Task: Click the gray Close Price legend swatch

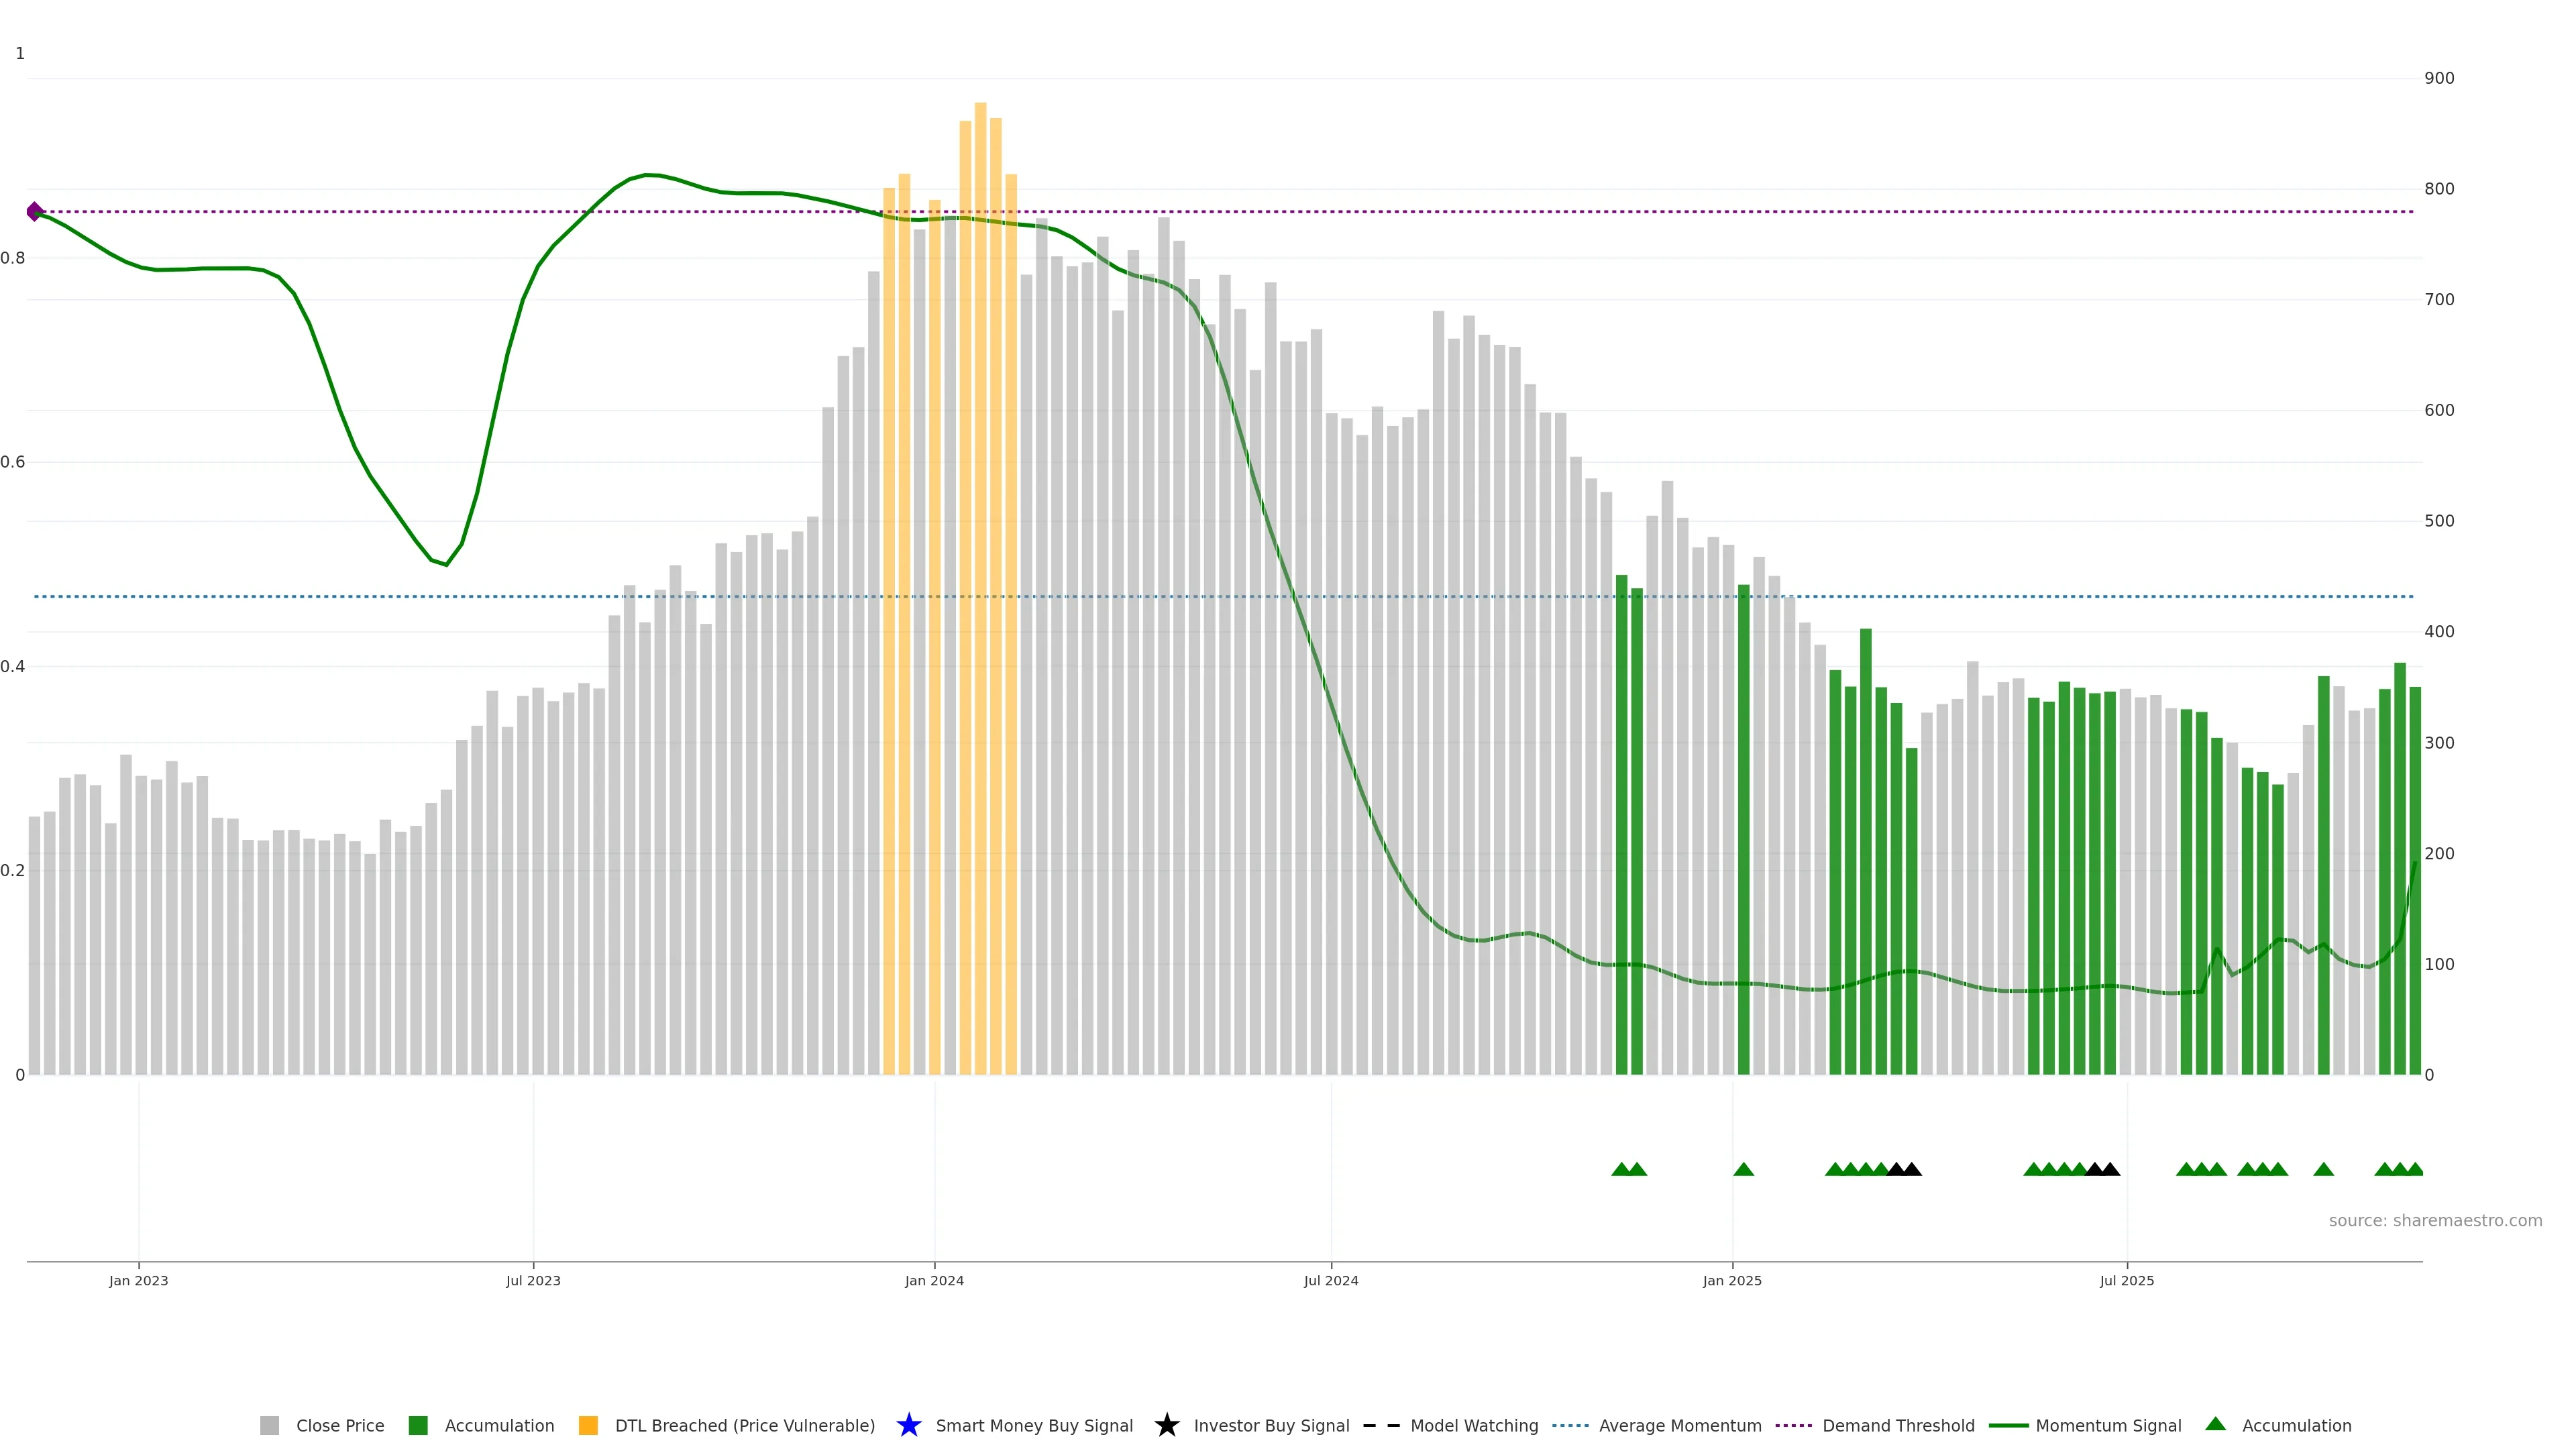Action: (269, 1425)
